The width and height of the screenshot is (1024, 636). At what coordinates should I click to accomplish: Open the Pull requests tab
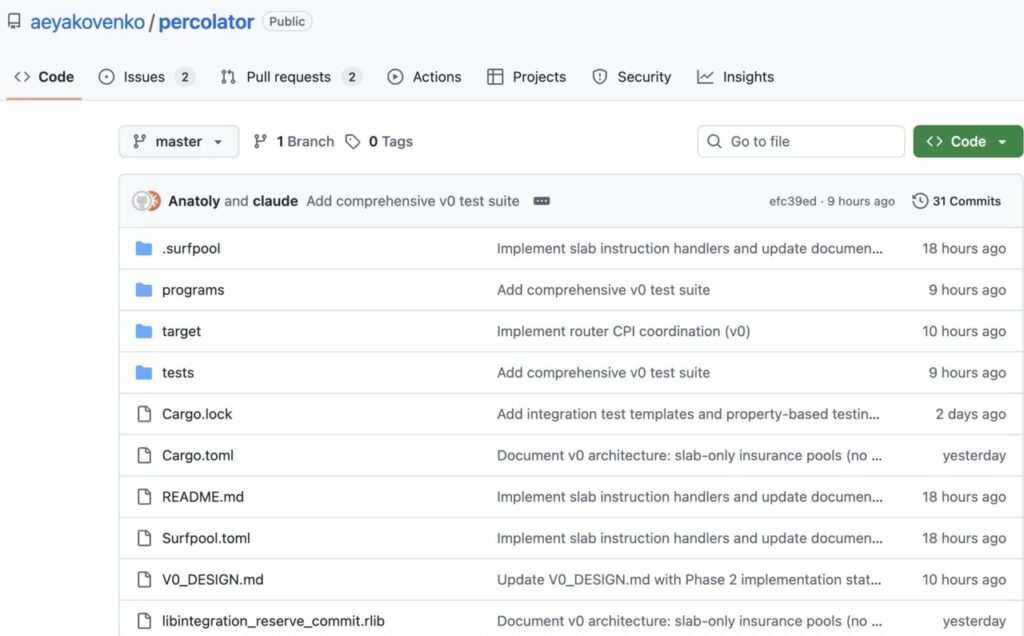(289, 77)
